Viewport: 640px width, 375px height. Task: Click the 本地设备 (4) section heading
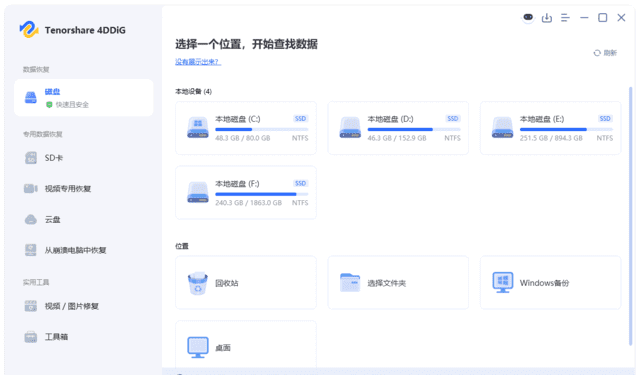(x=193, y=91)
